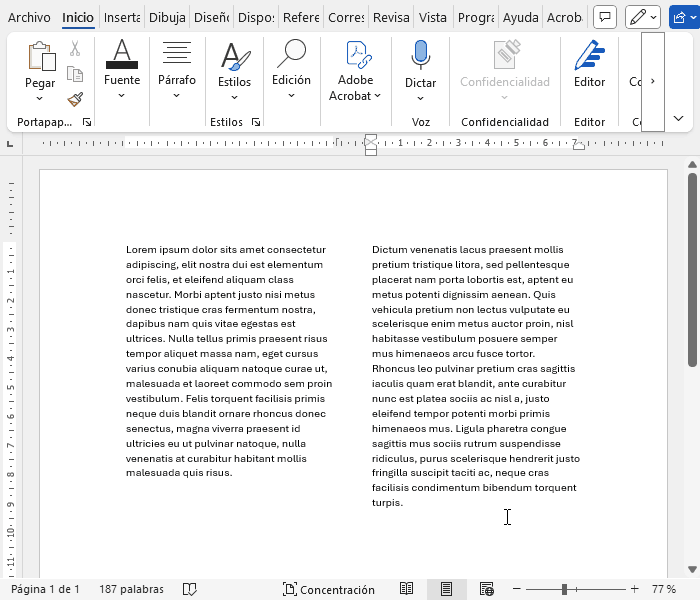Click the spelling check book icon
The height and width of the screenshot is (600, 700).
pos(189,589)
